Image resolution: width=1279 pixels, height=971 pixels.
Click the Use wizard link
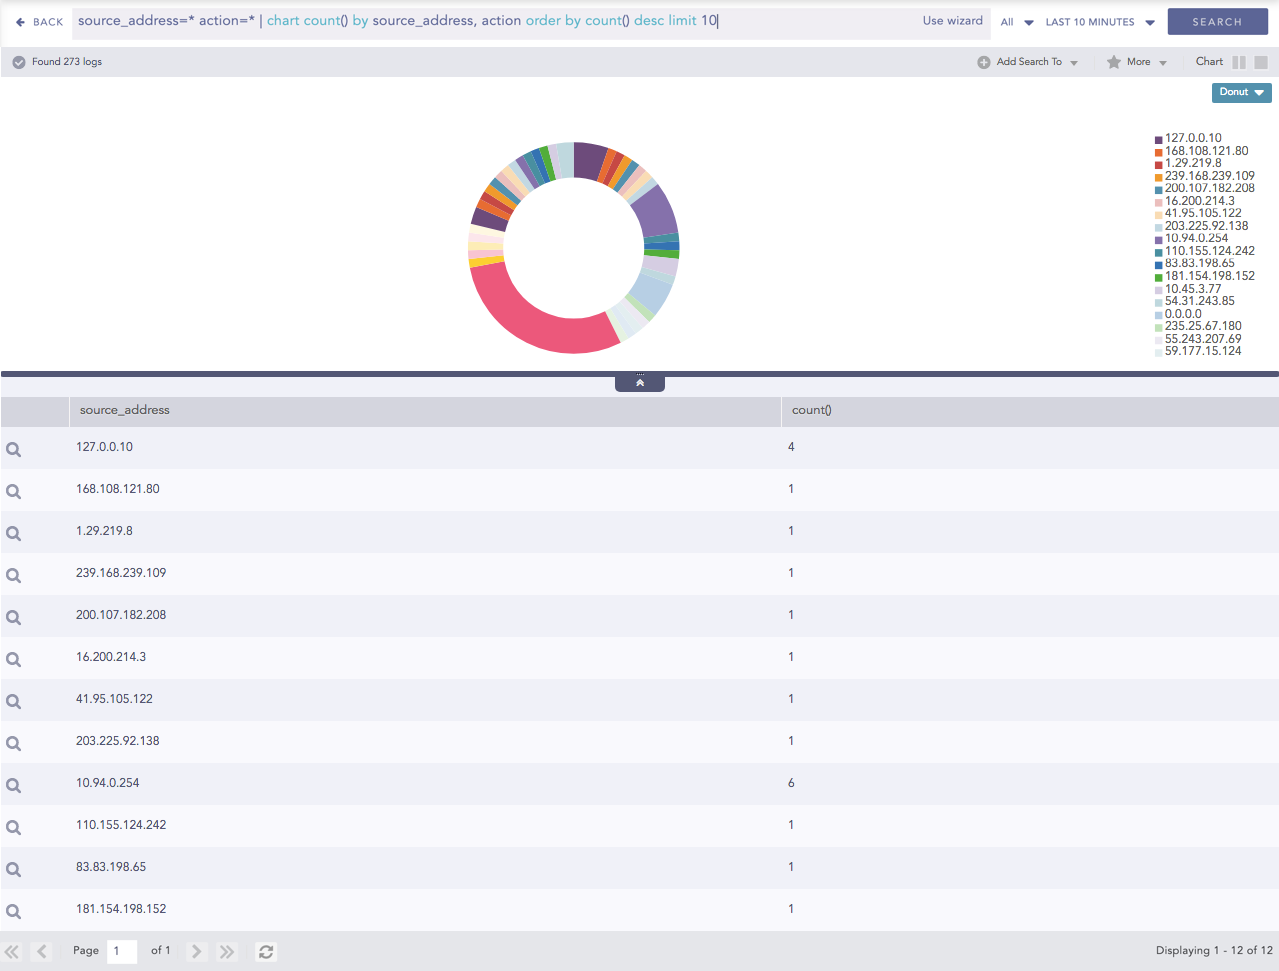[x=952, y=21]
